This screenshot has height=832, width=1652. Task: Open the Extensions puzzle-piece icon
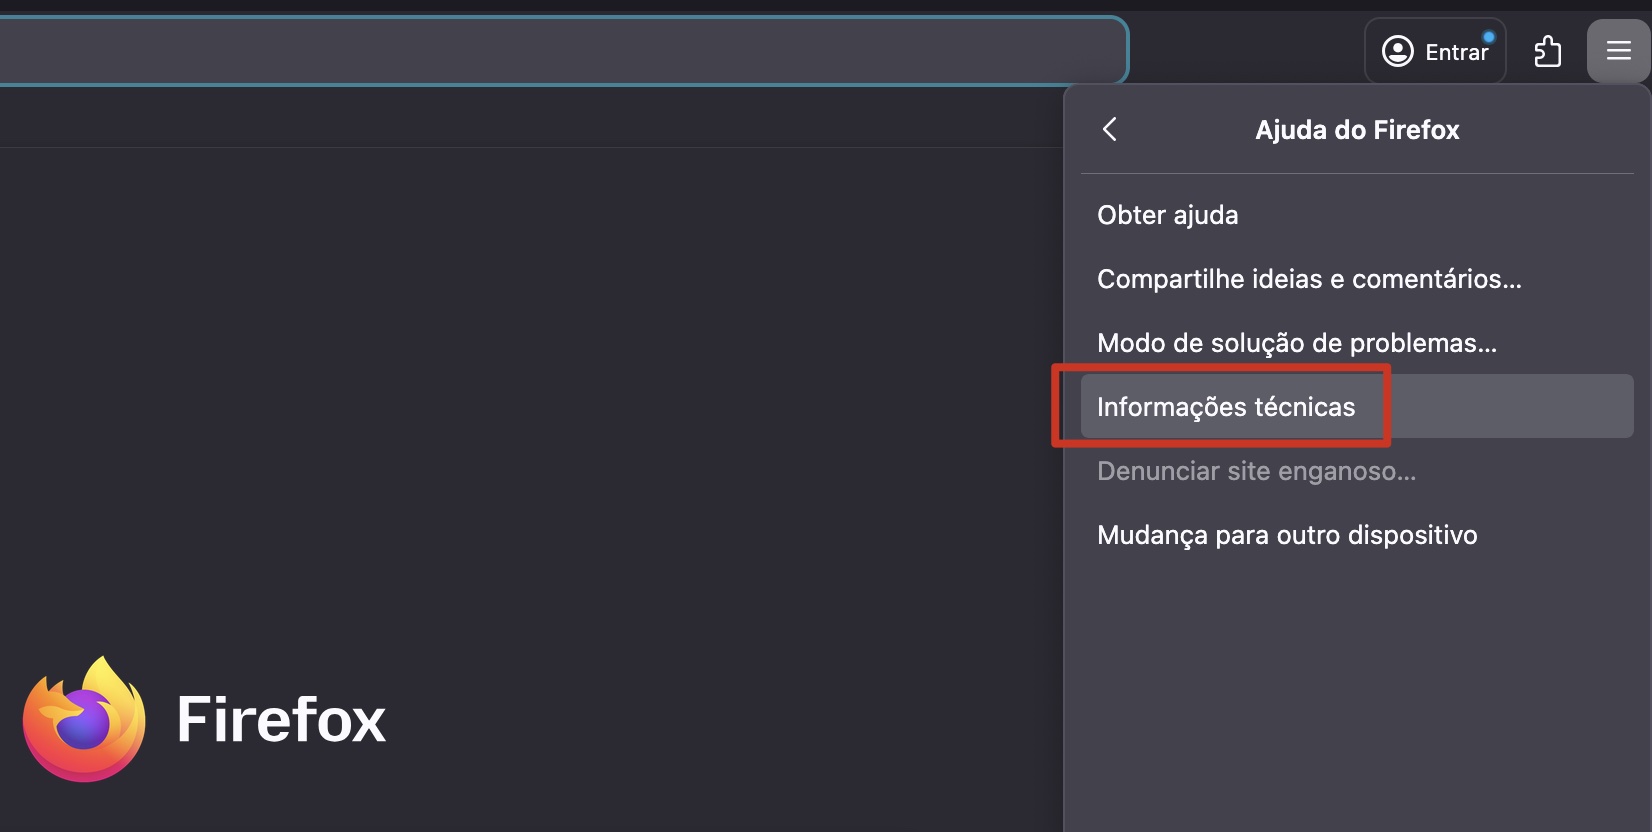1547,51
